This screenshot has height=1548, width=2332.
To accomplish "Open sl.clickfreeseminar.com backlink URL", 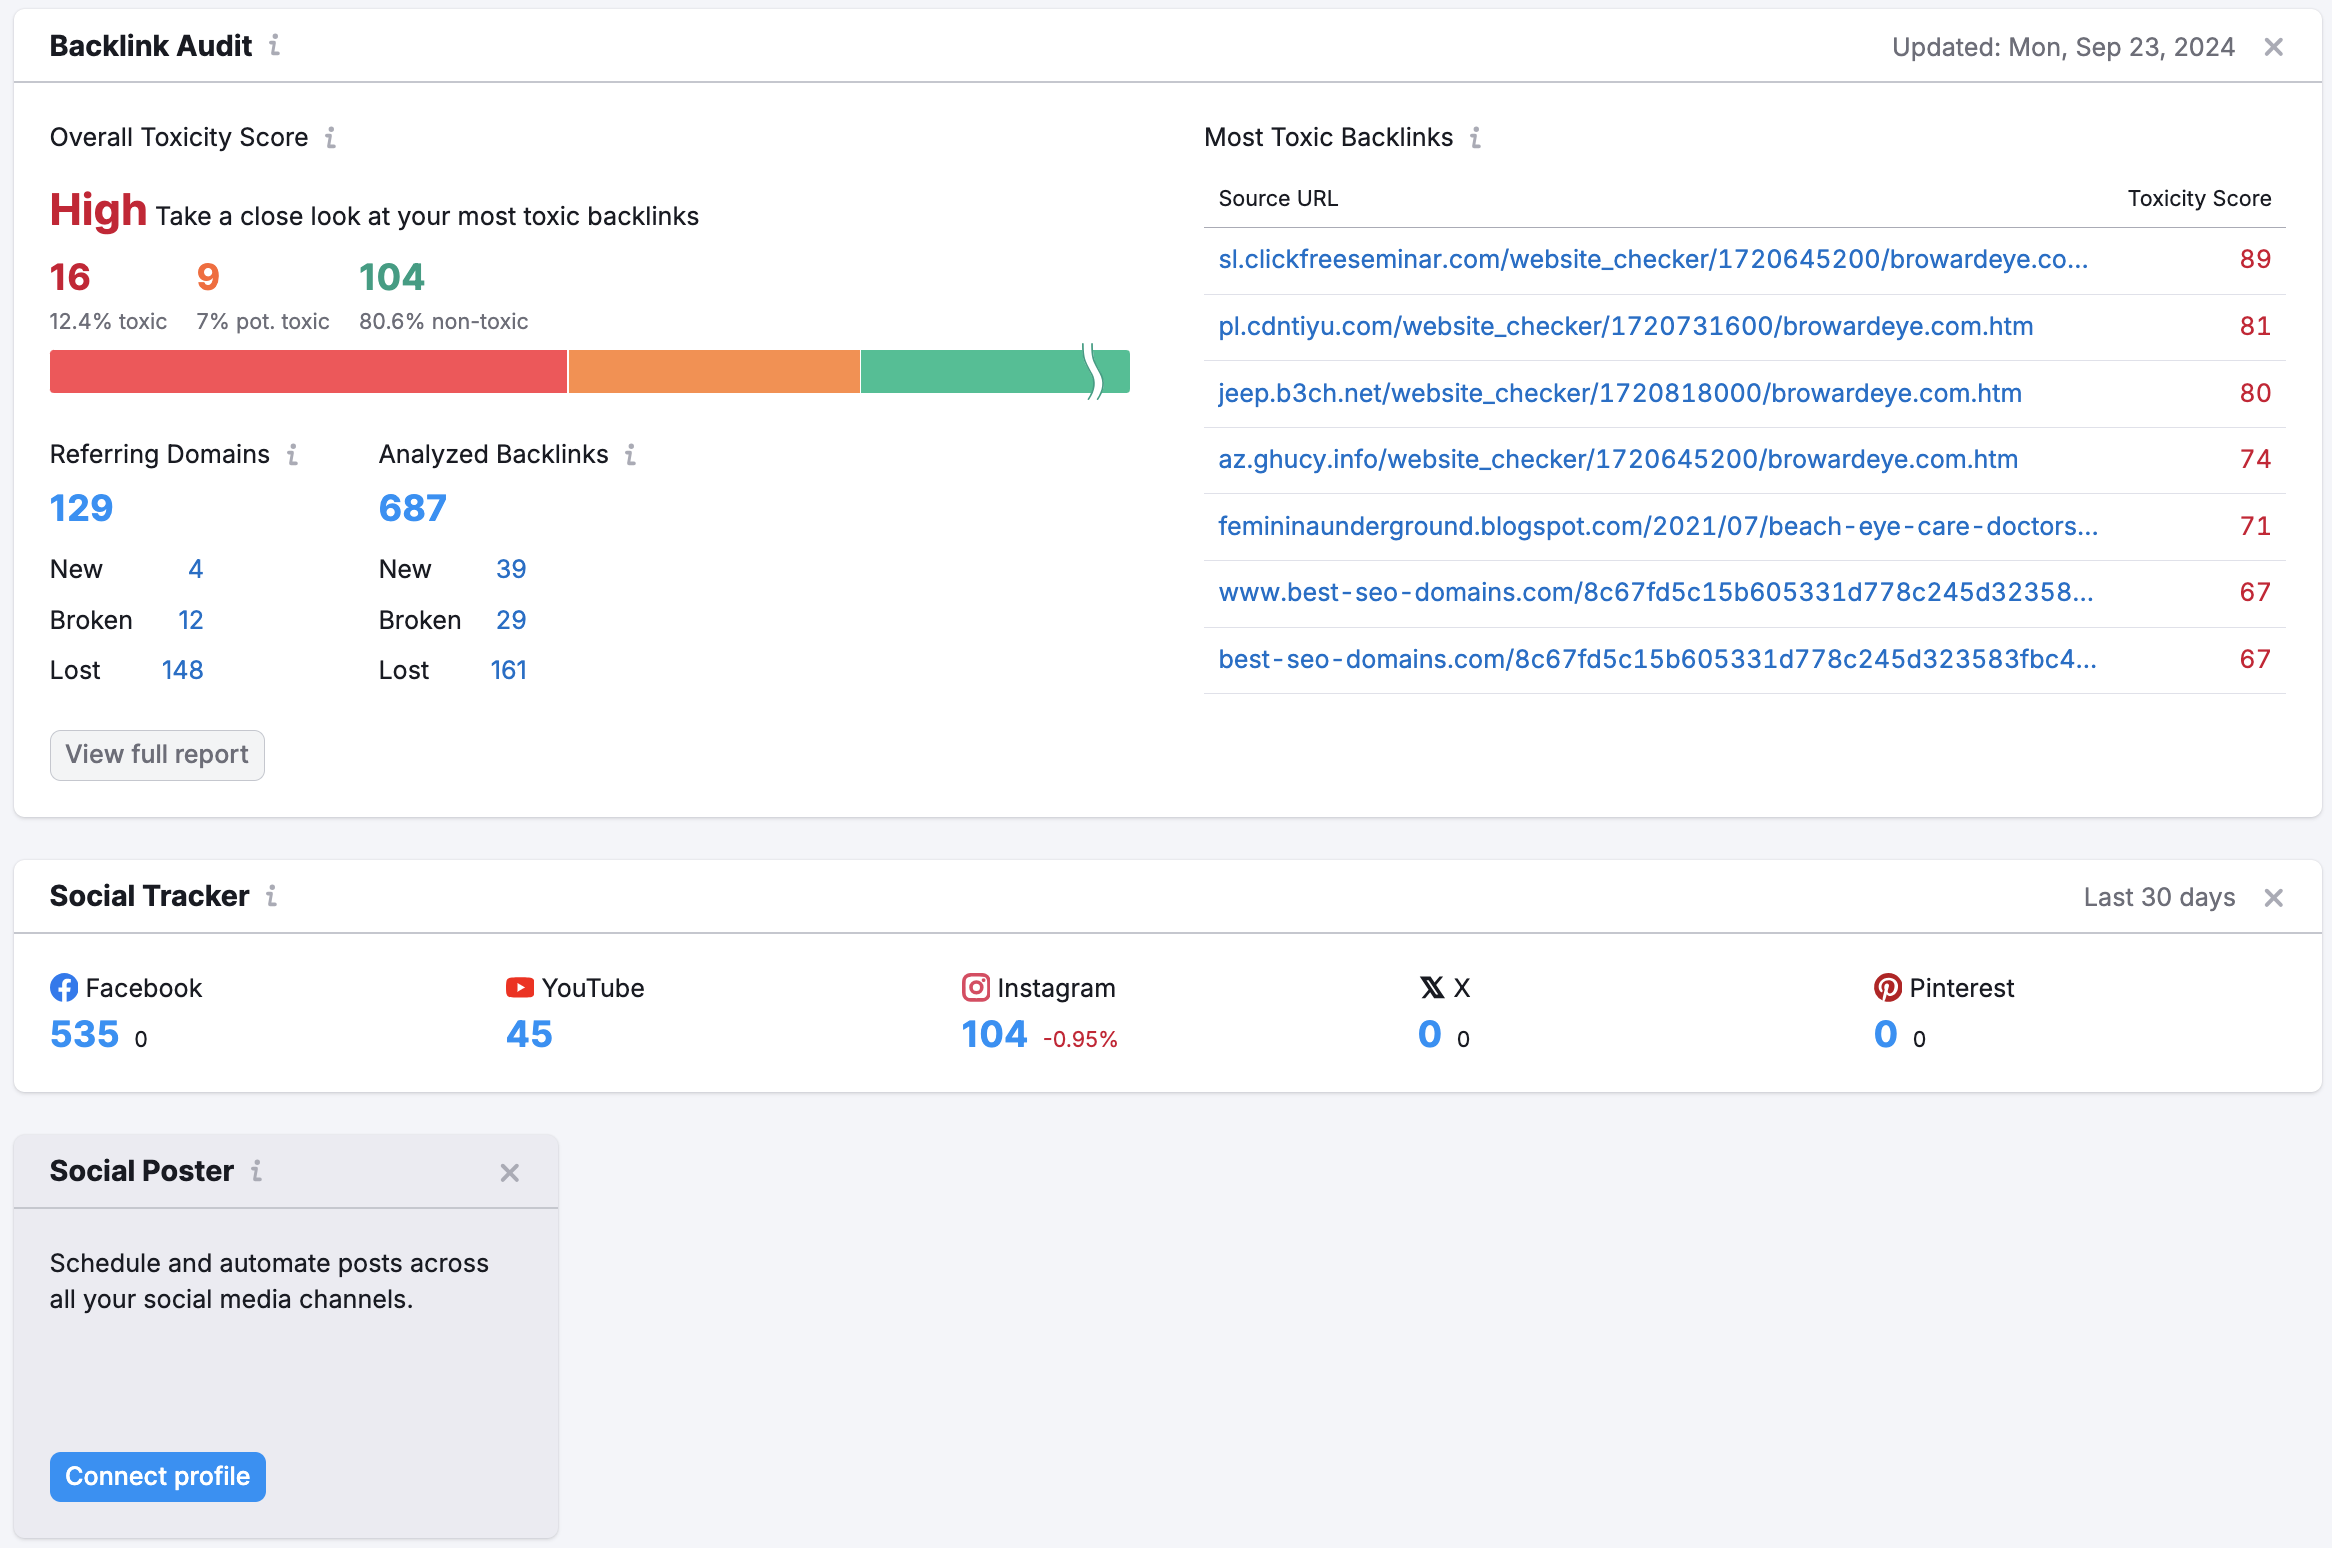I will tap(1653, 260).
